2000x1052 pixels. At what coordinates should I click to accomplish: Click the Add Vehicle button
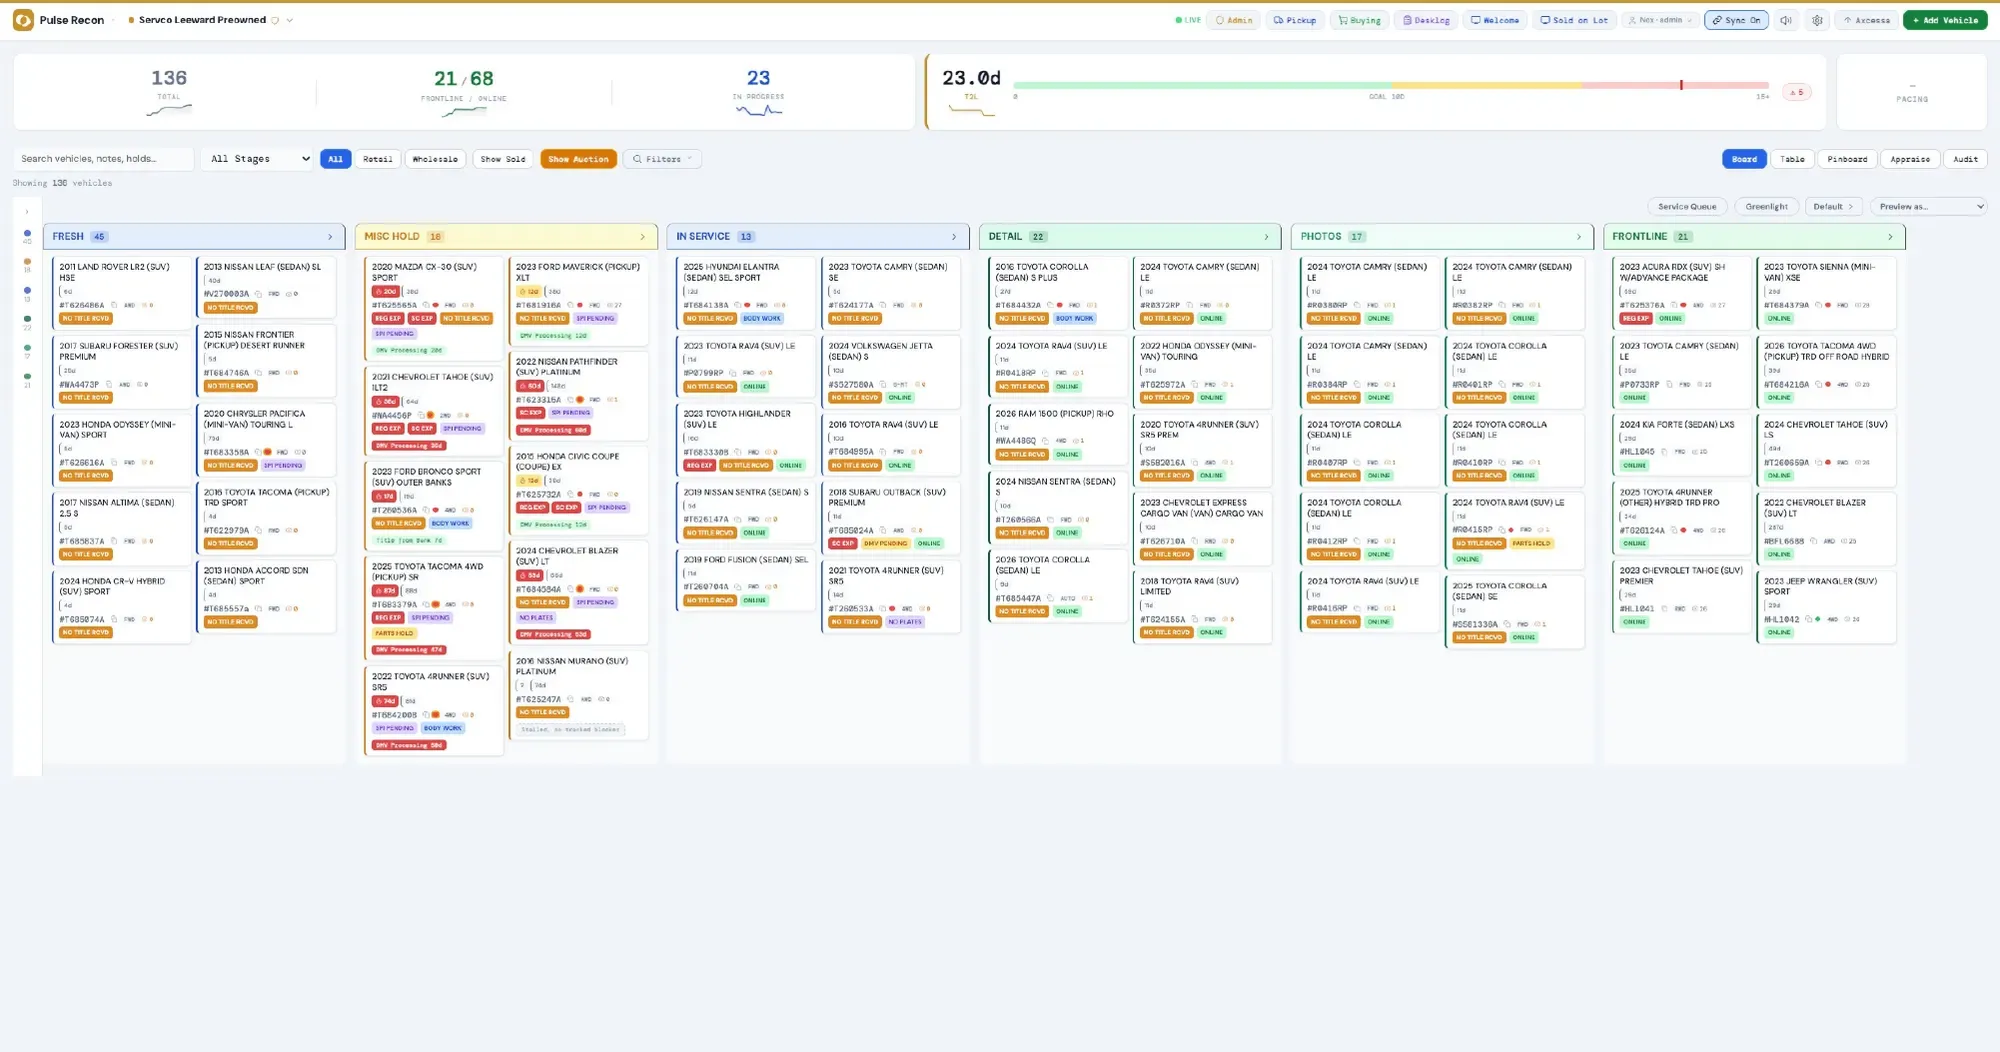(x=1945, y=20)
